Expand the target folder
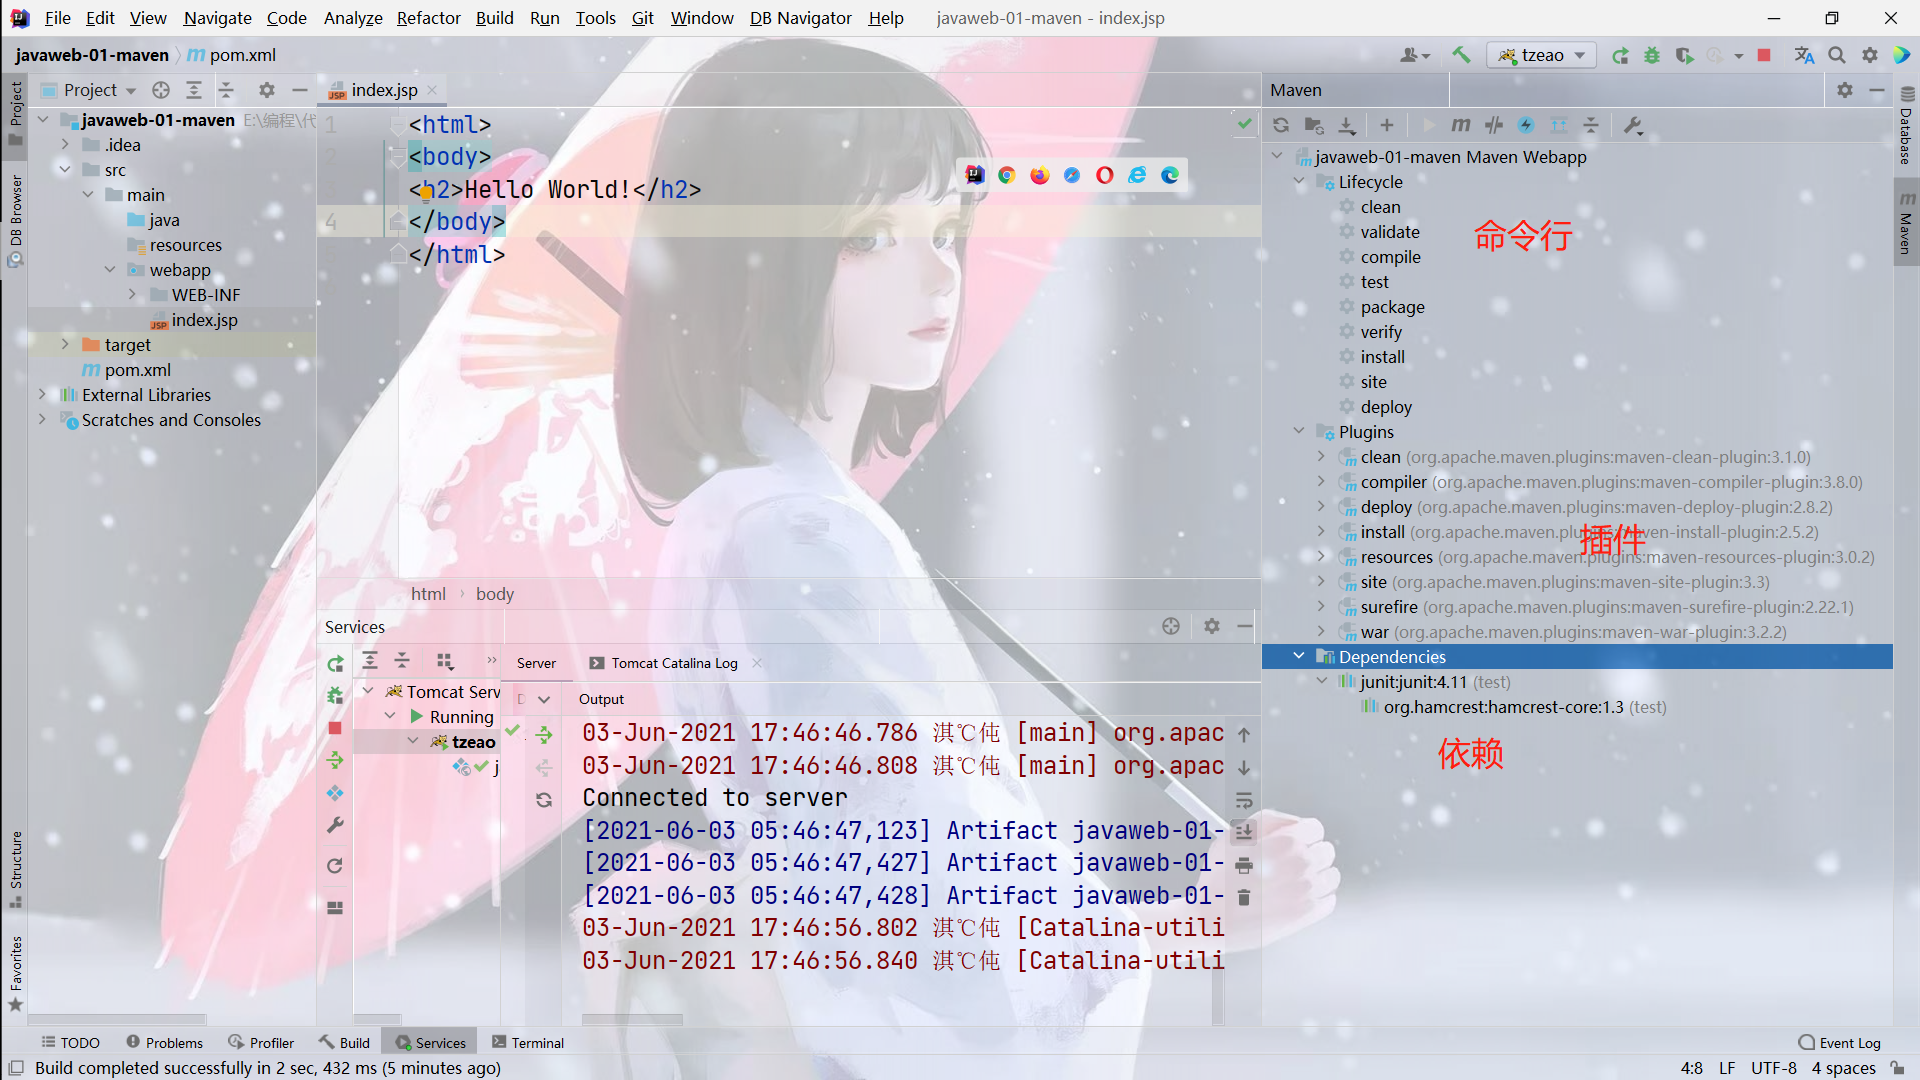The width and height of the screenshot is (1920, 1080). [65, 345]
